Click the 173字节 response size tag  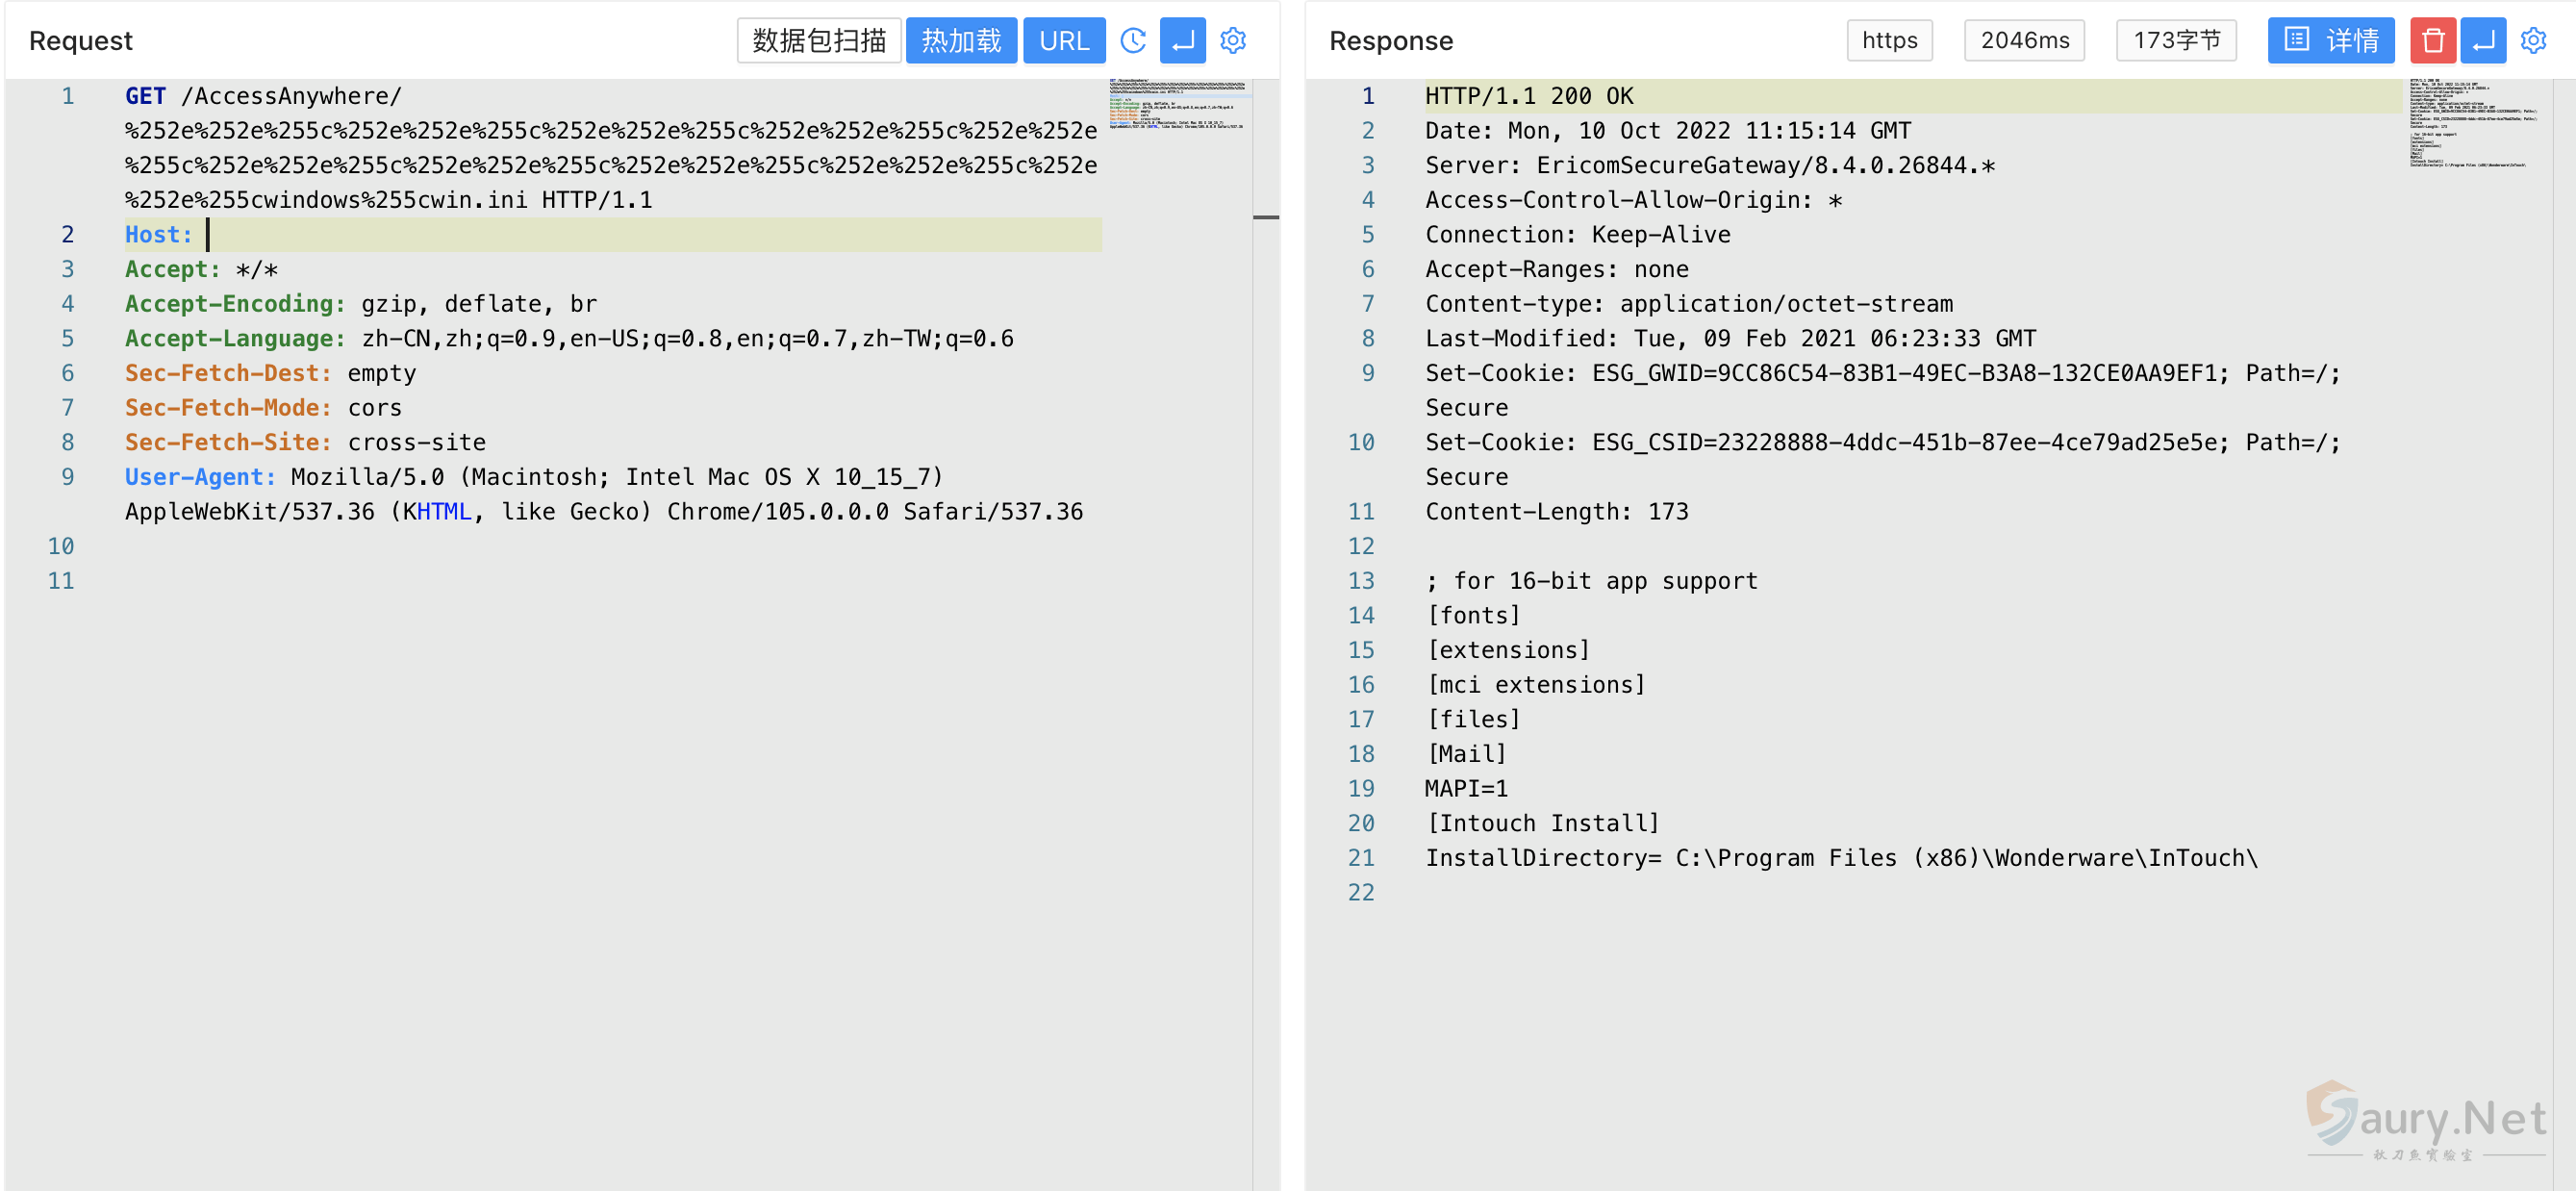point(2176,41)
